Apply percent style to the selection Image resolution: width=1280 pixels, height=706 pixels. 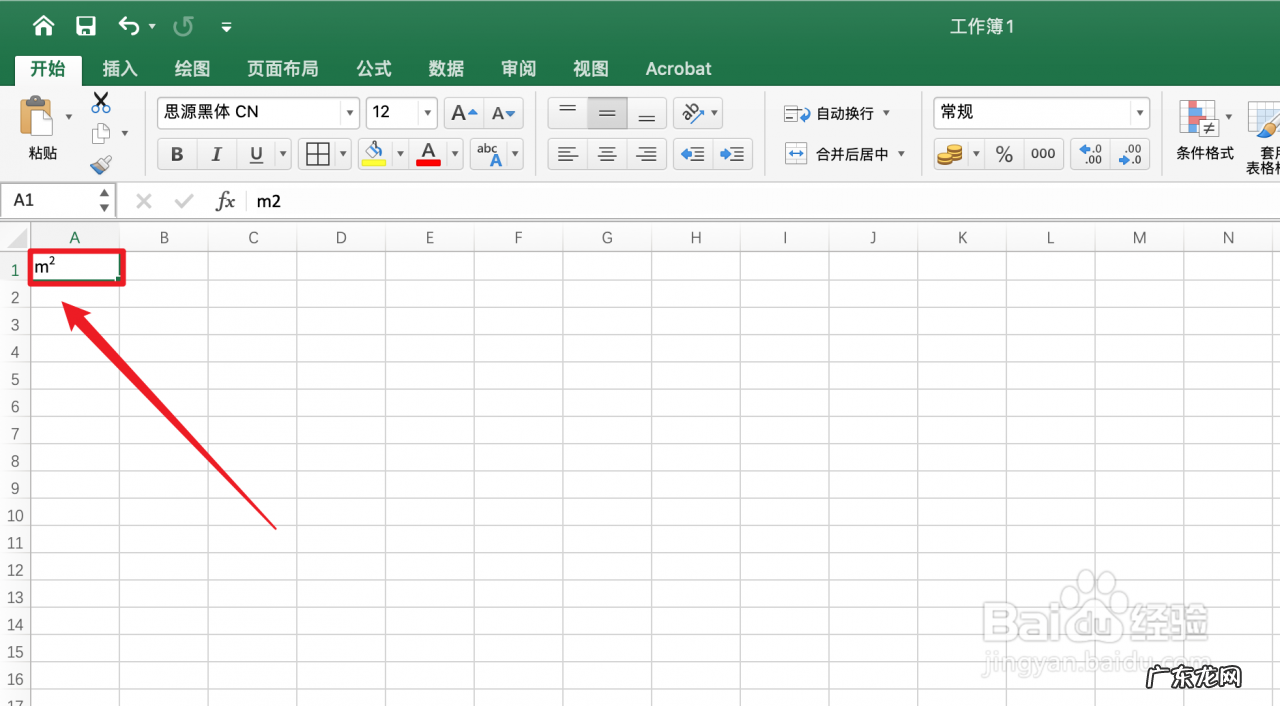point(1004,153)
